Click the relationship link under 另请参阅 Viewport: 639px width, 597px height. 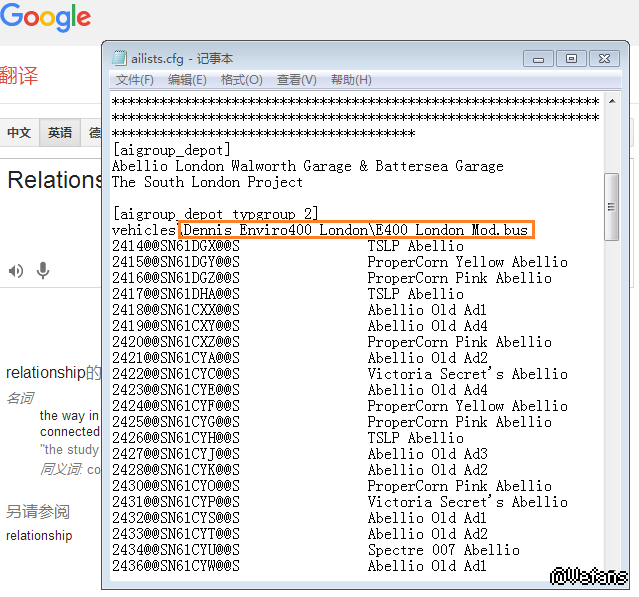[39, 535]
